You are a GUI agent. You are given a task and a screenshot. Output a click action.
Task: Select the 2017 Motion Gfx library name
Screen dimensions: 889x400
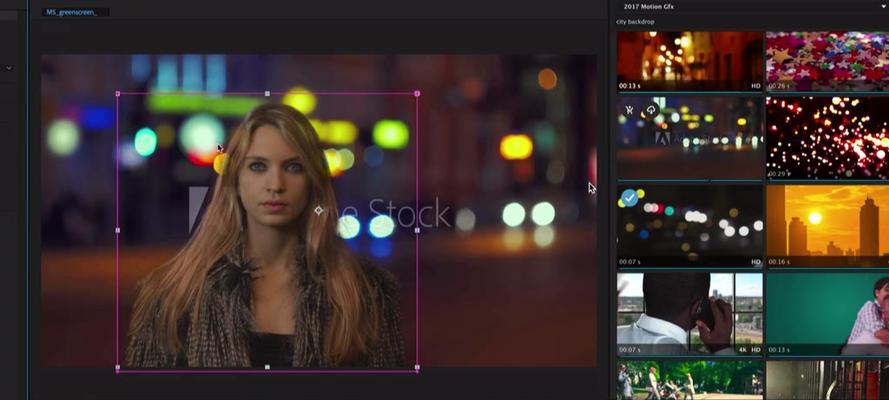pyautogui.click(x=649, y=6)
